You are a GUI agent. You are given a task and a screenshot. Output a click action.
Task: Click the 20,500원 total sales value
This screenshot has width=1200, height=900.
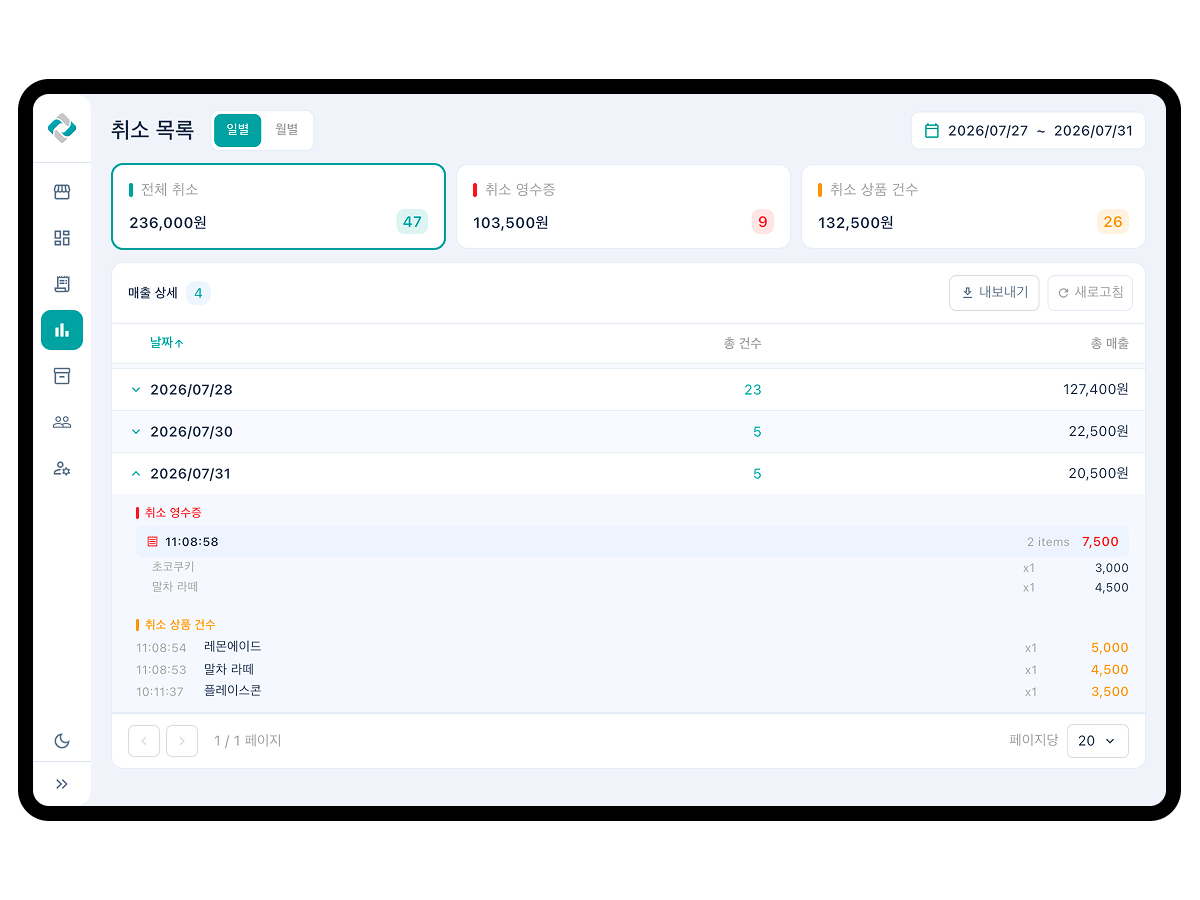coord(1099,474)
